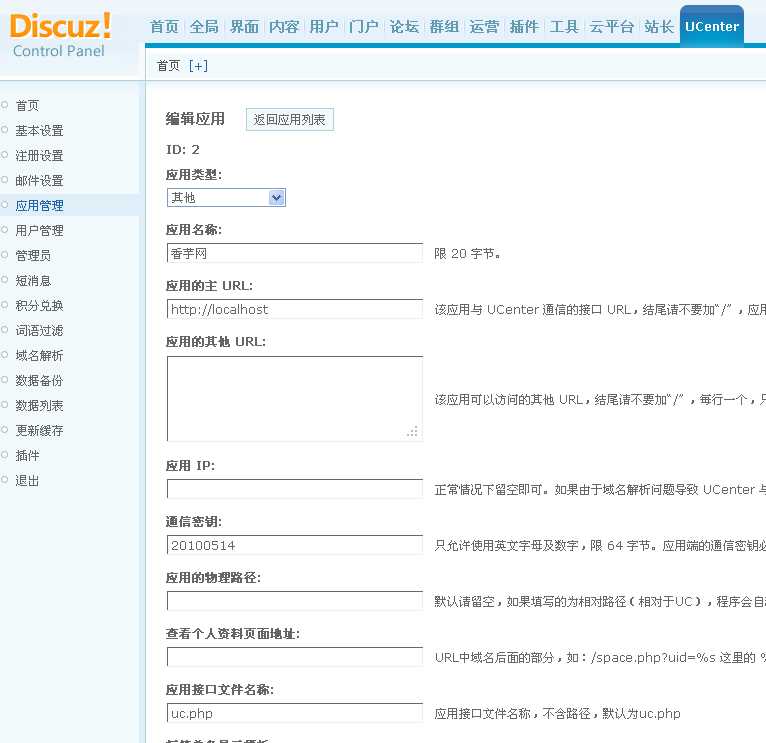This screenshot has height=743, width=766.
Task: Switch to the 站长 navigation tab
Action: point(659,26)
